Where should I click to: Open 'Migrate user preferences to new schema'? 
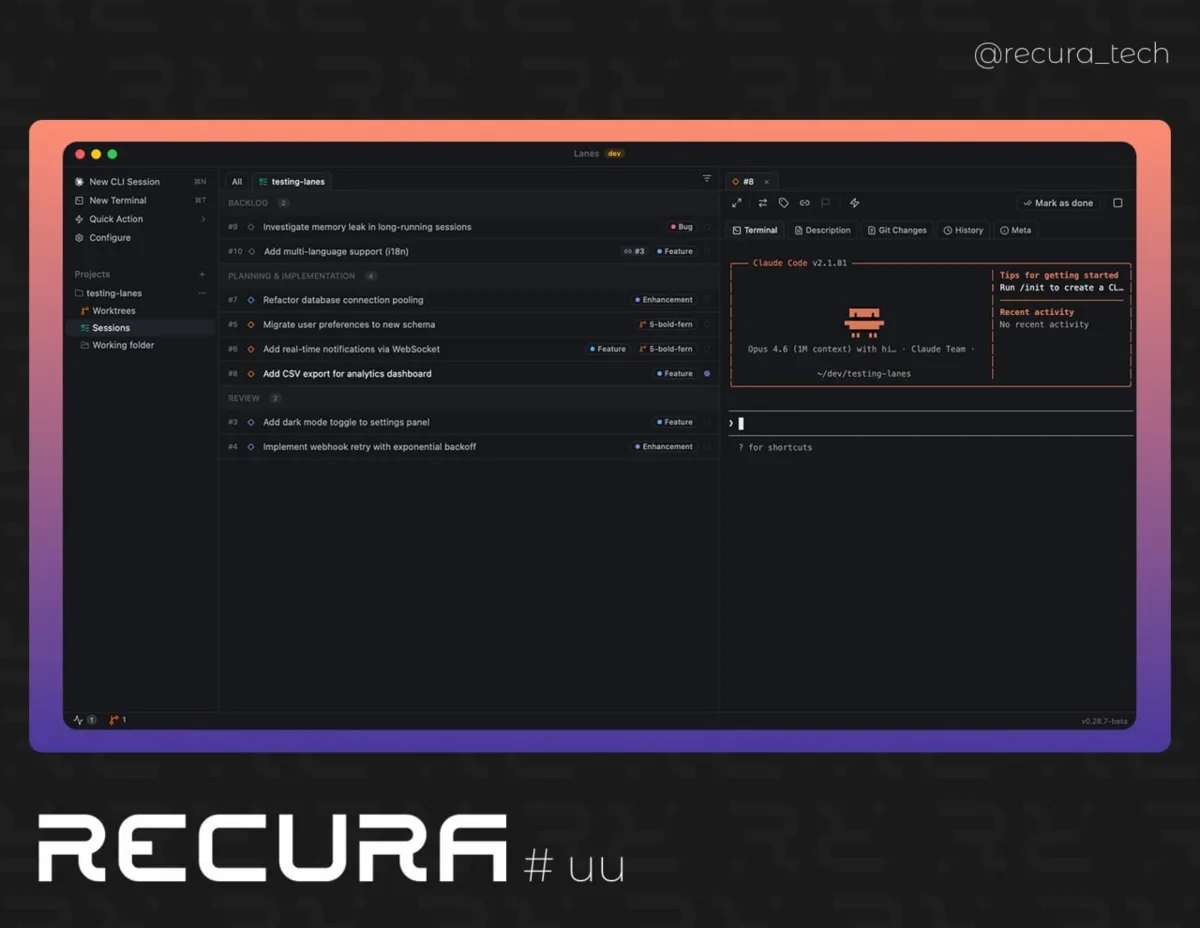click(349, 325)
